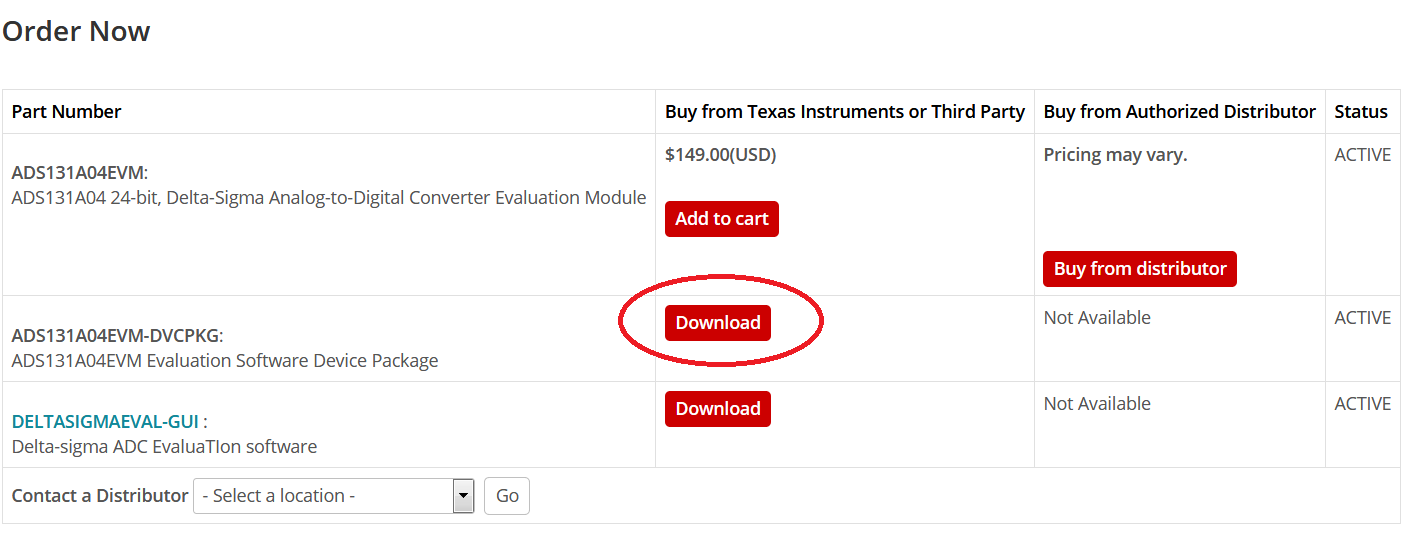
Task: Click the ADS131A04EVM part number text
Action: [78, 172]
